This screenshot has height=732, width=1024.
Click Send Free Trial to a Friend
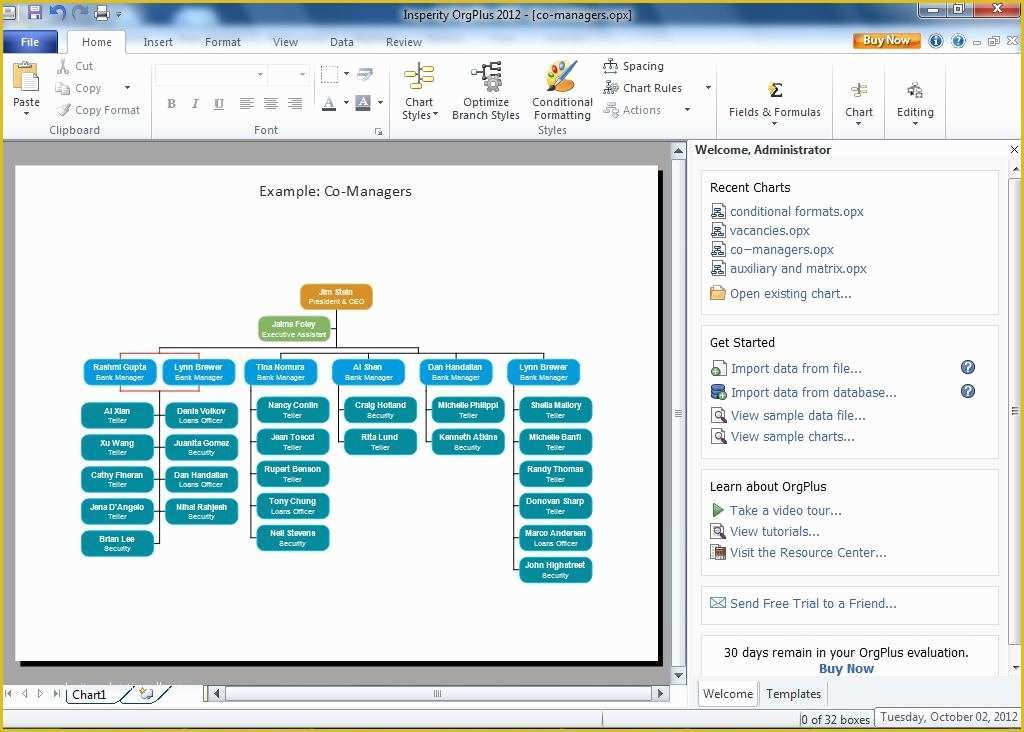point(812,603)
